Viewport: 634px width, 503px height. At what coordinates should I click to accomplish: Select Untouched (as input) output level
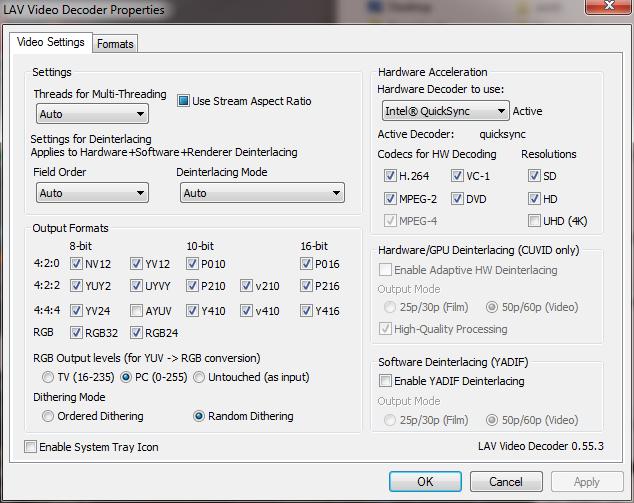200,377
